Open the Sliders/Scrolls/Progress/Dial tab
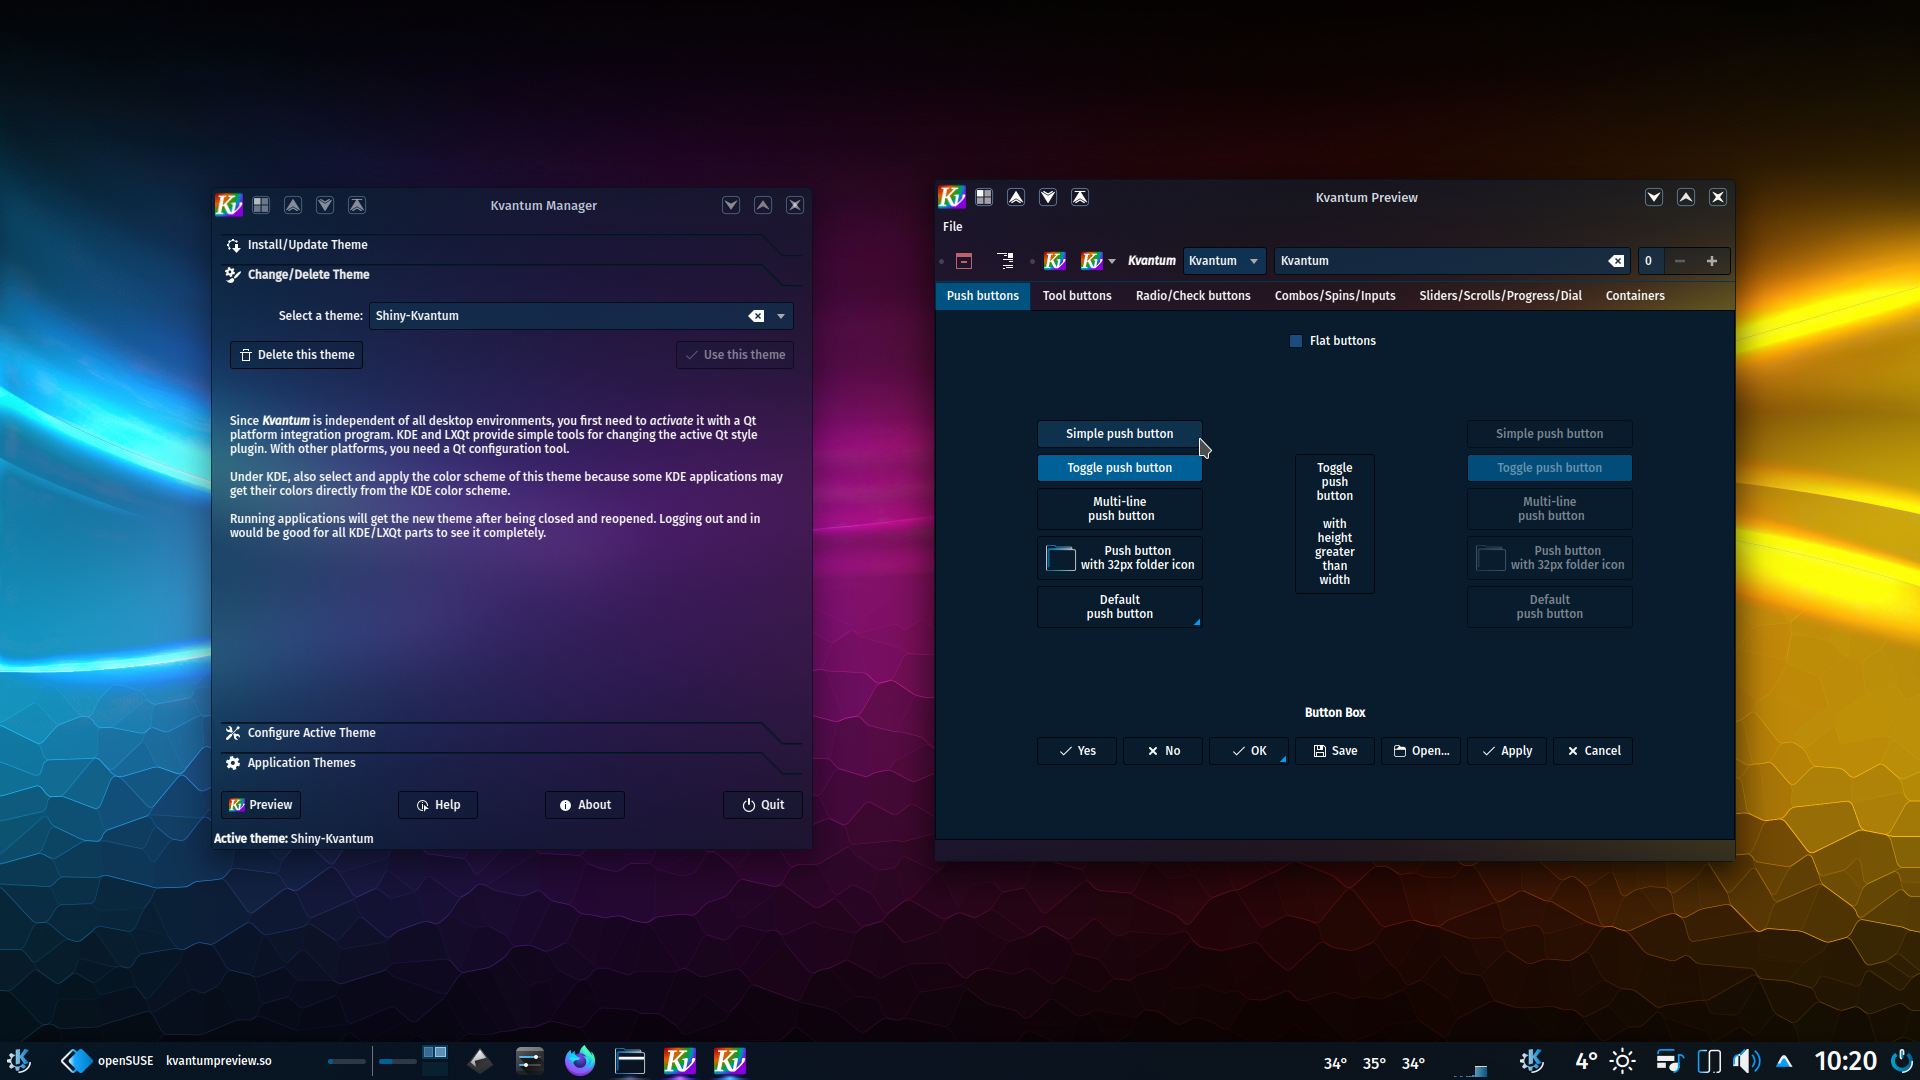 point(1500,296)
